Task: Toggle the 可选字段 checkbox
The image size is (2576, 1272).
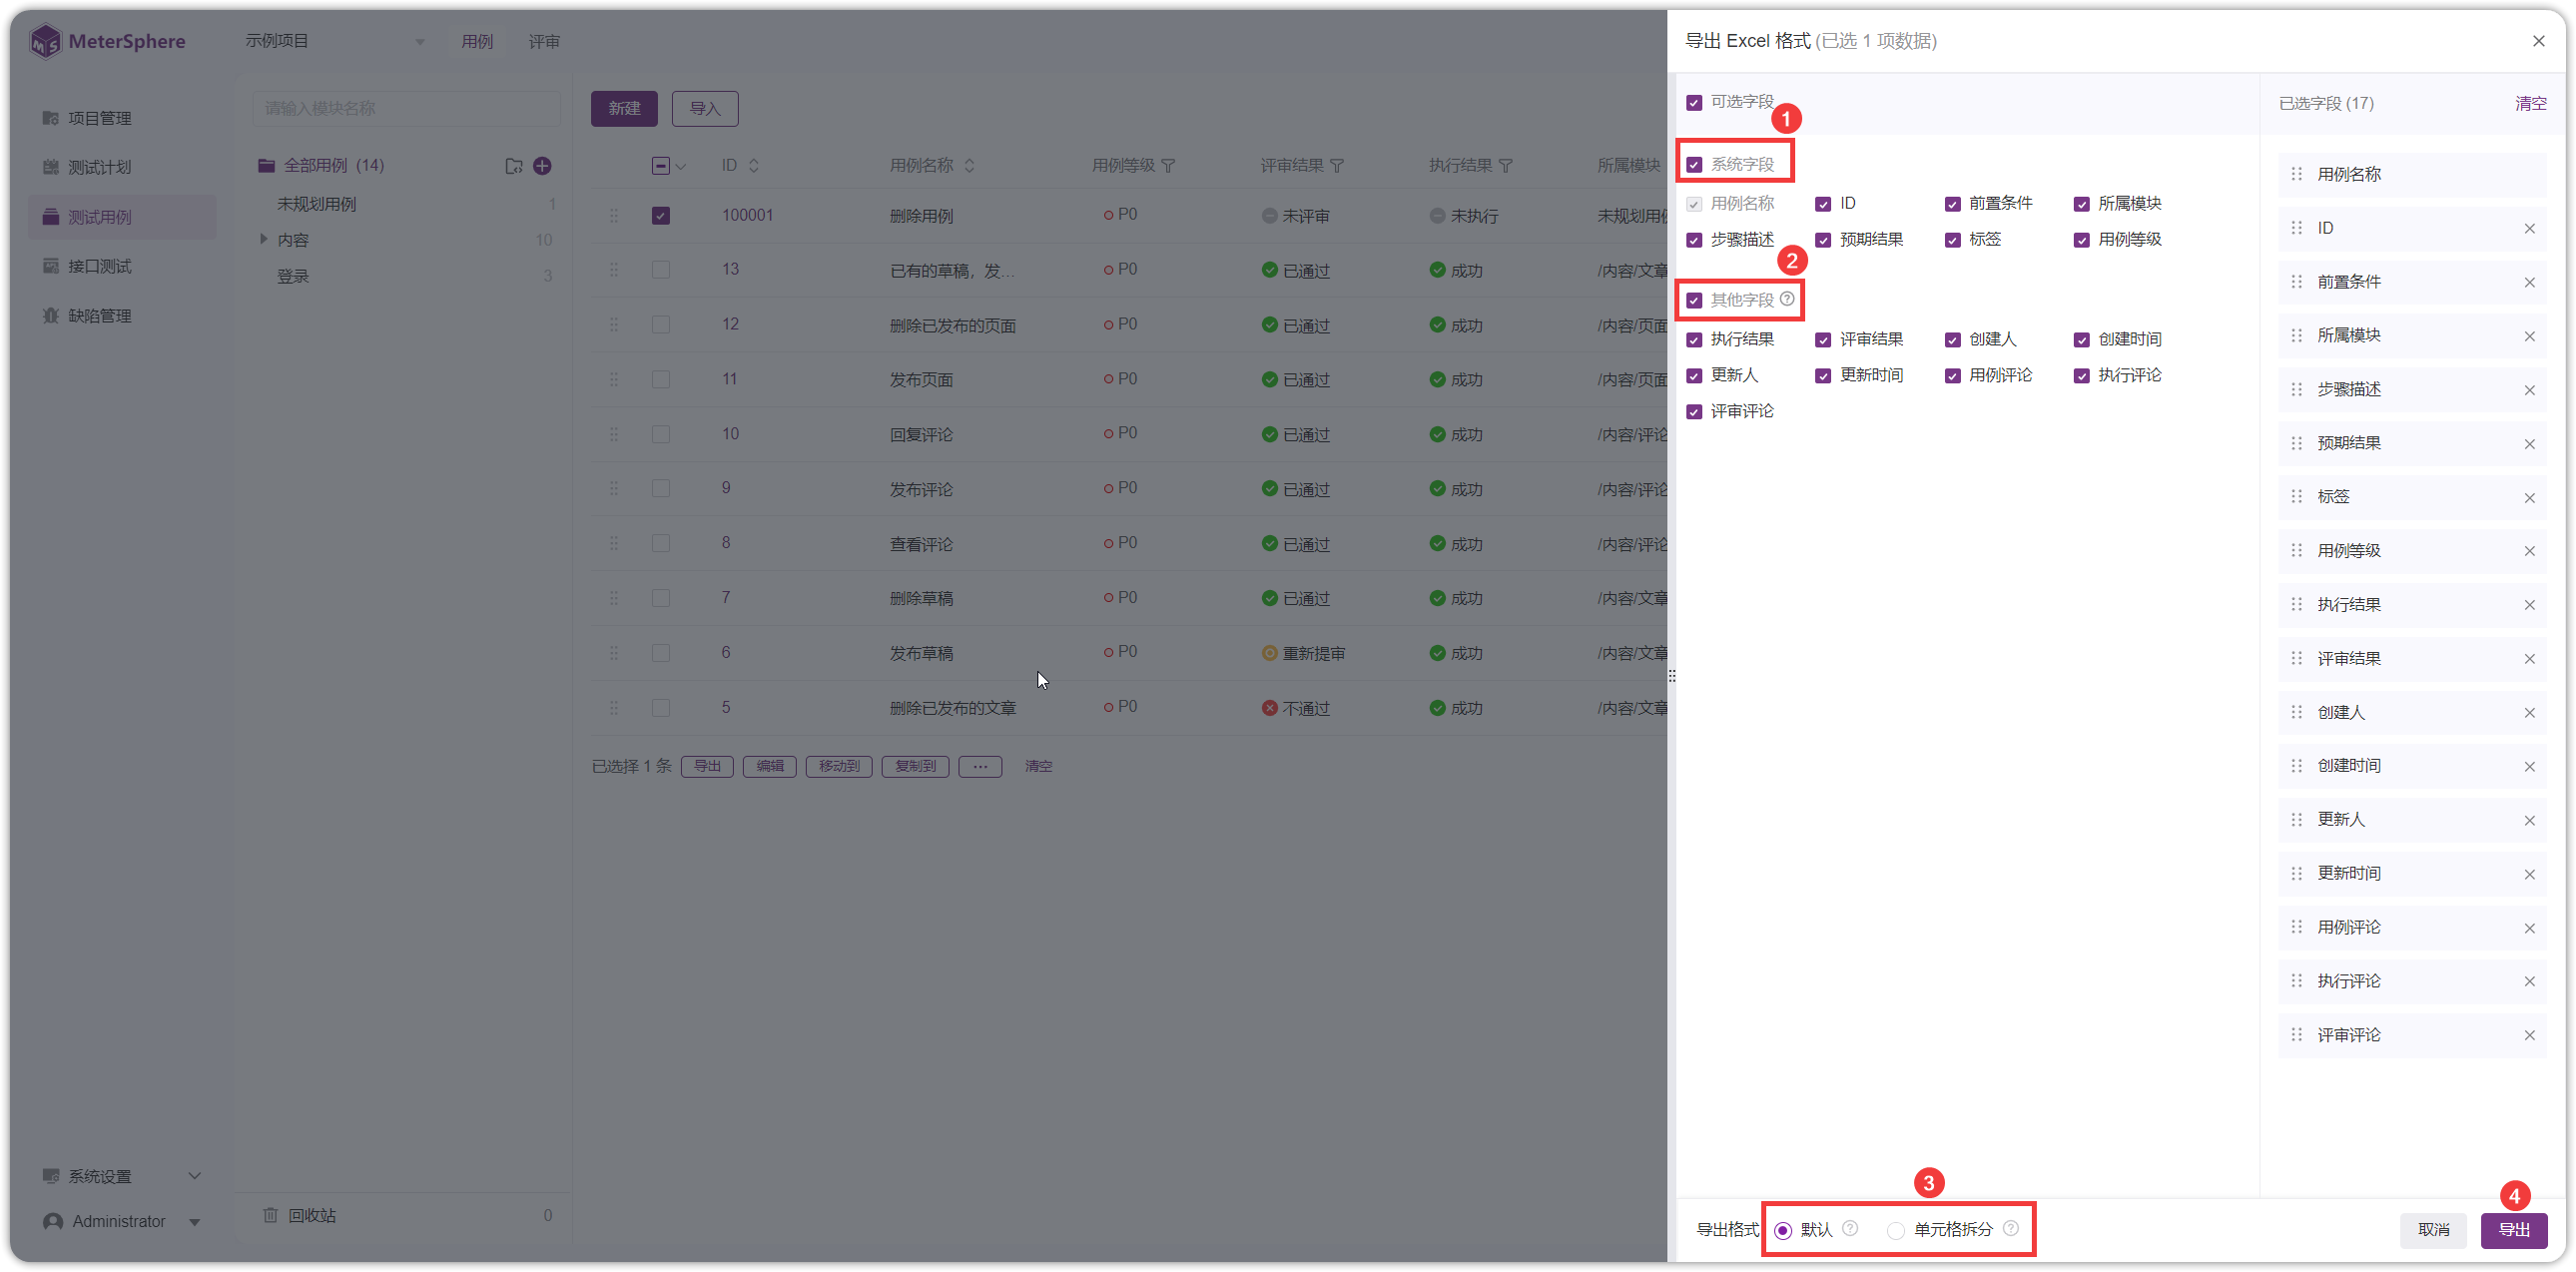Action: (x=1694, y=103)
